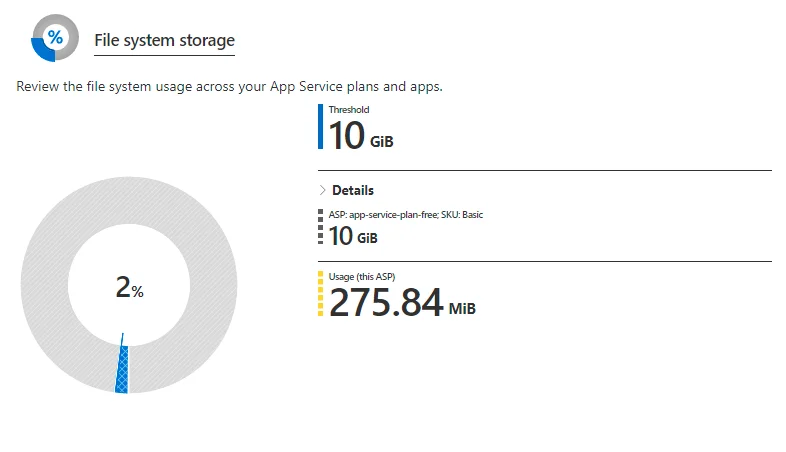Click the file system usage description text
The image size is (786, 452).
click(x=229, y=87)
